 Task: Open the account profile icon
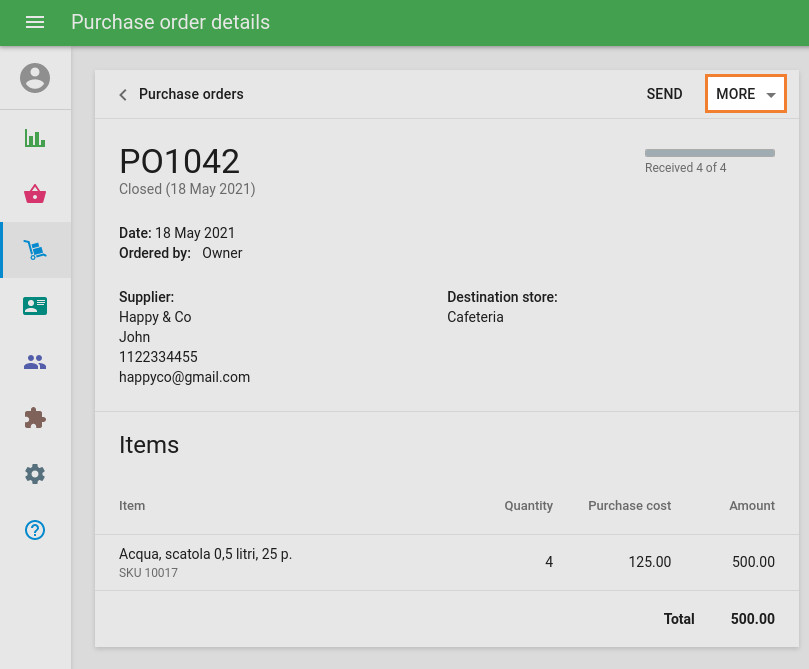(35, 79)
